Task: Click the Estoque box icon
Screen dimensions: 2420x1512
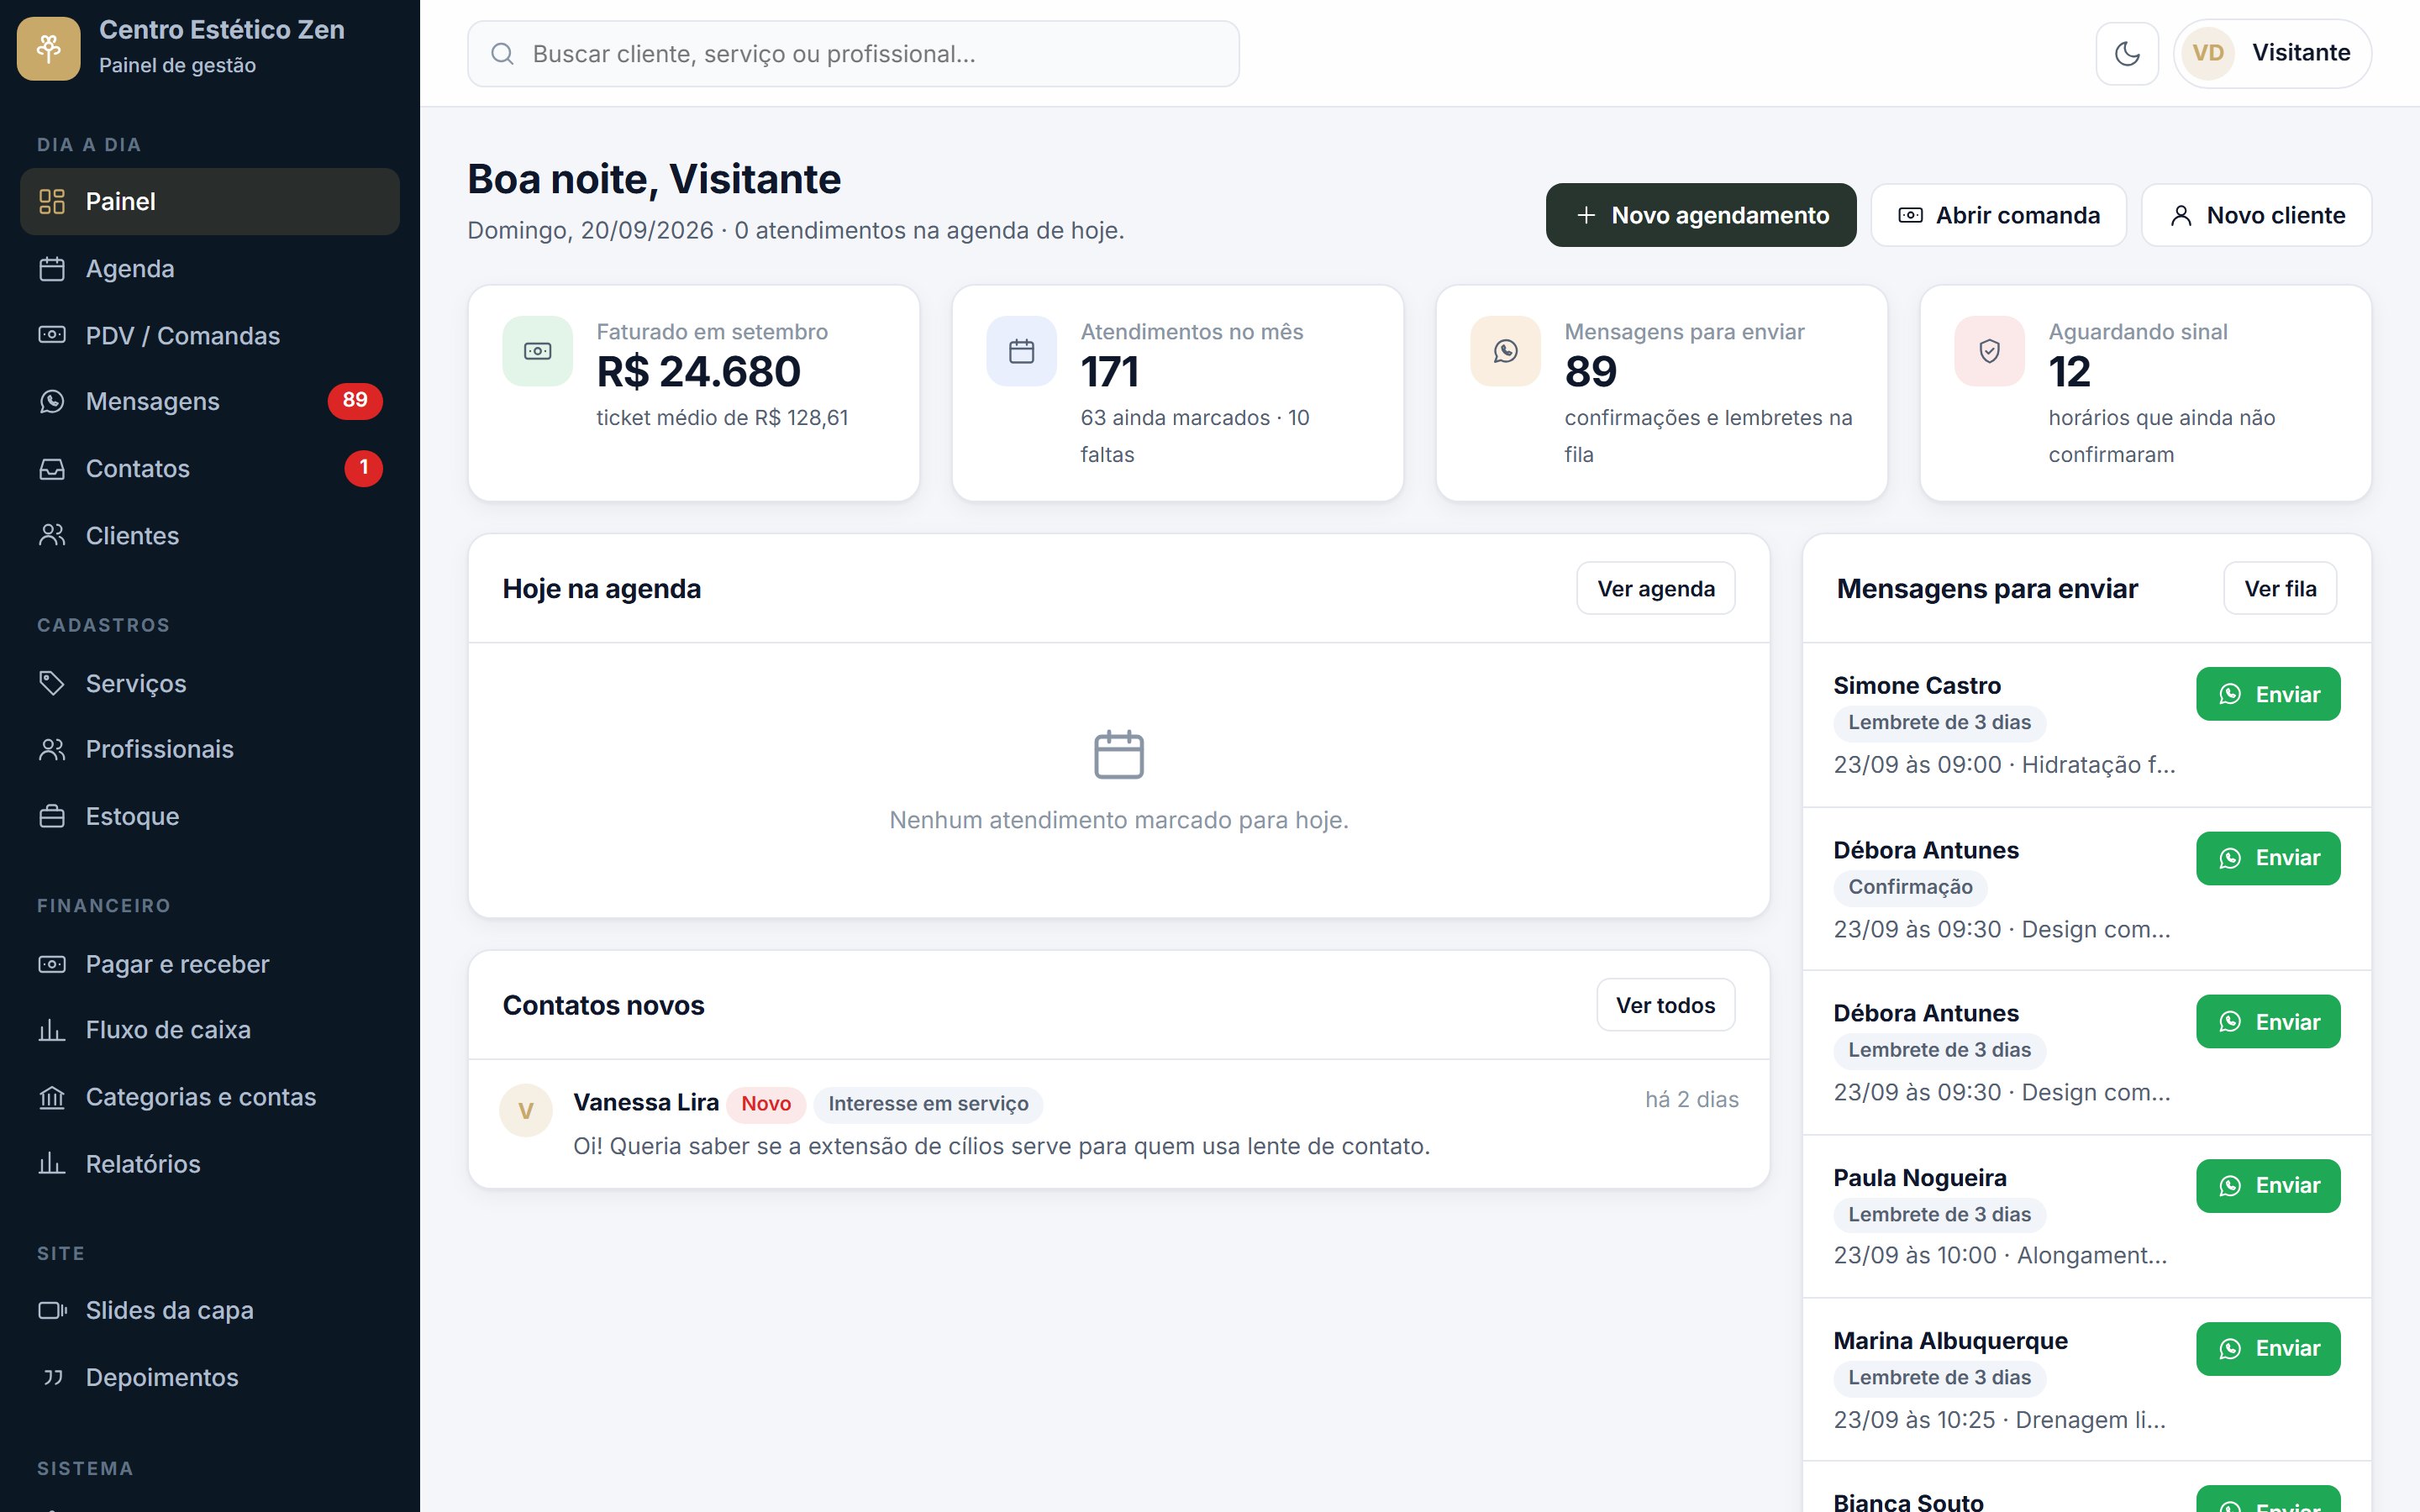Action: pos(52,816)
